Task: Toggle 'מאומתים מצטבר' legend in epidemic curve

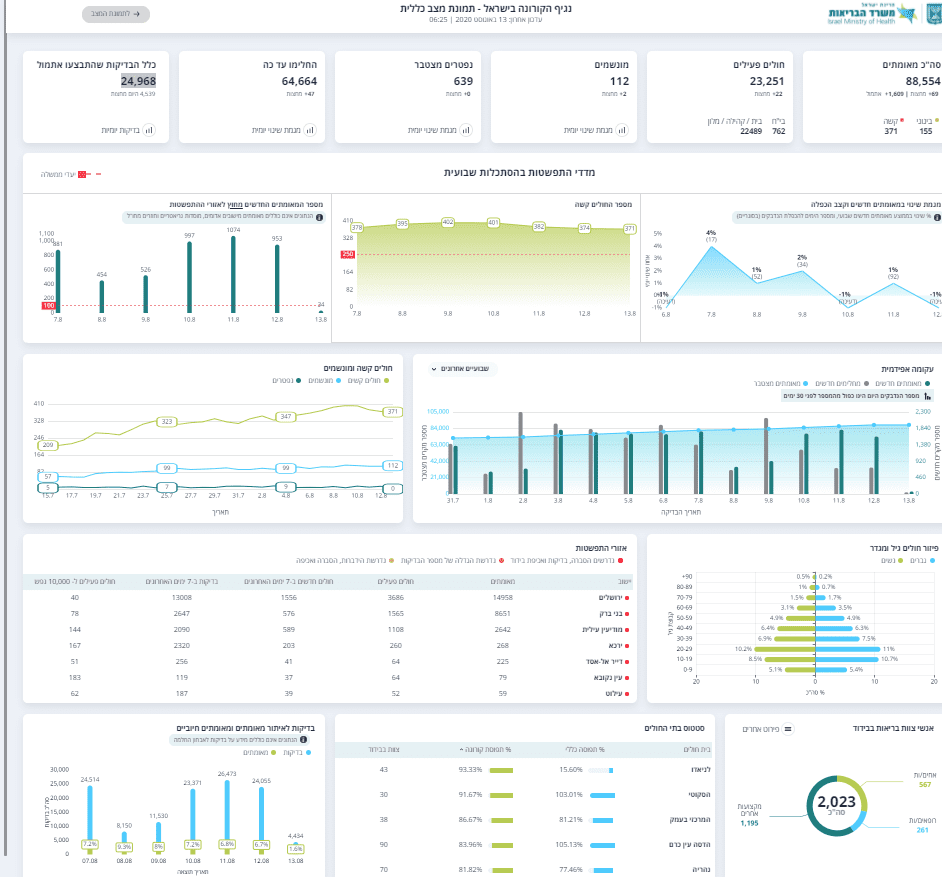Action: 780,383
